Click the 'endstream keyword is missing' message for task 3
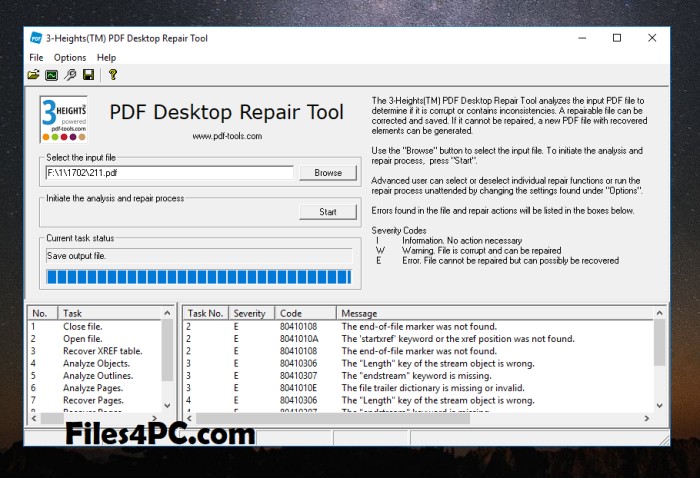Image resolution: width=700 pixels, height=478 pixels. 416,376
